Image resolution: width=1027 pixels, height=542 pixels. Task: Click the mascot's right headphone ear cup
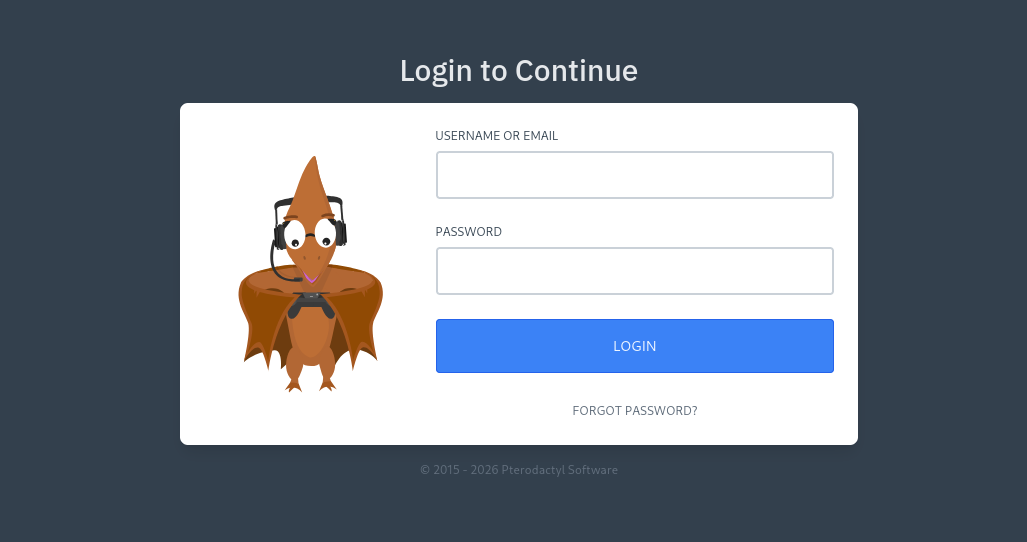(341, 233)
